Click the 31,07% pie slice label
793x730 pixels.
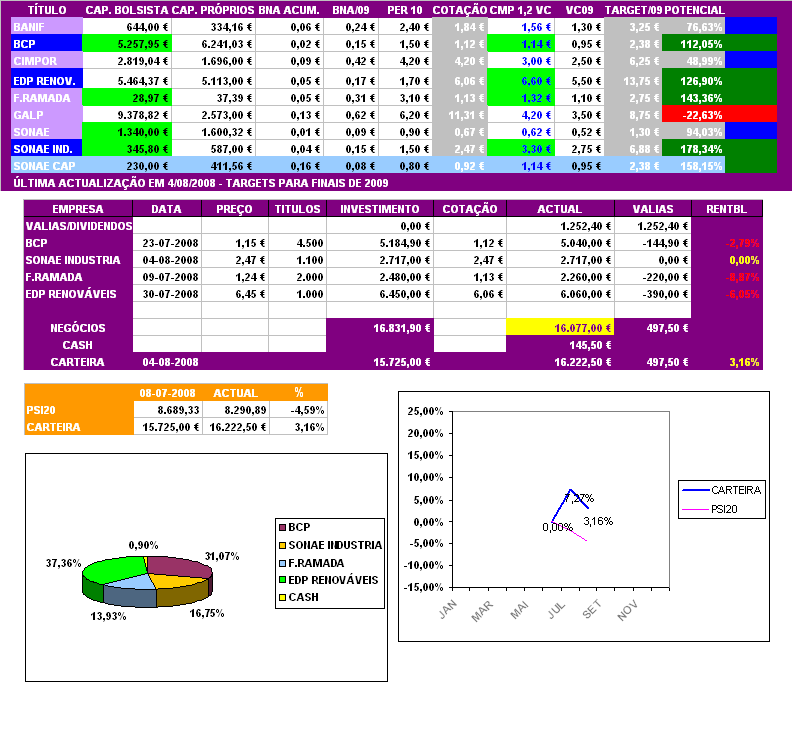click(x=222, y=556)
